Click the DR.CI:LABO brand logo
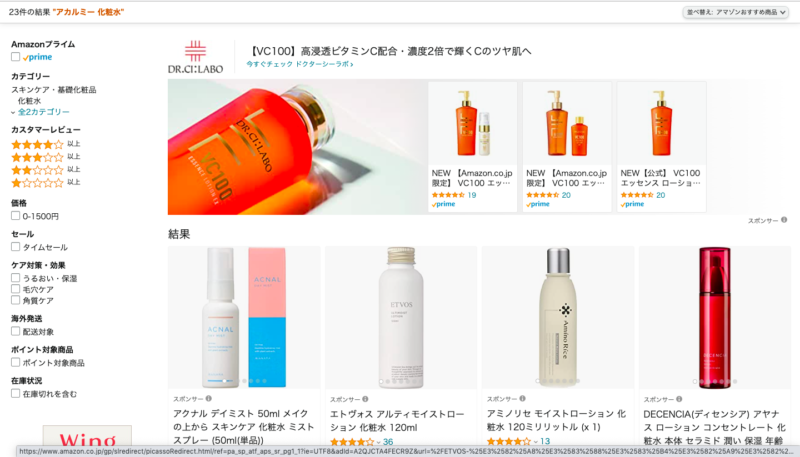The height and width of the screenshot is (457, 800). (195, 57)
